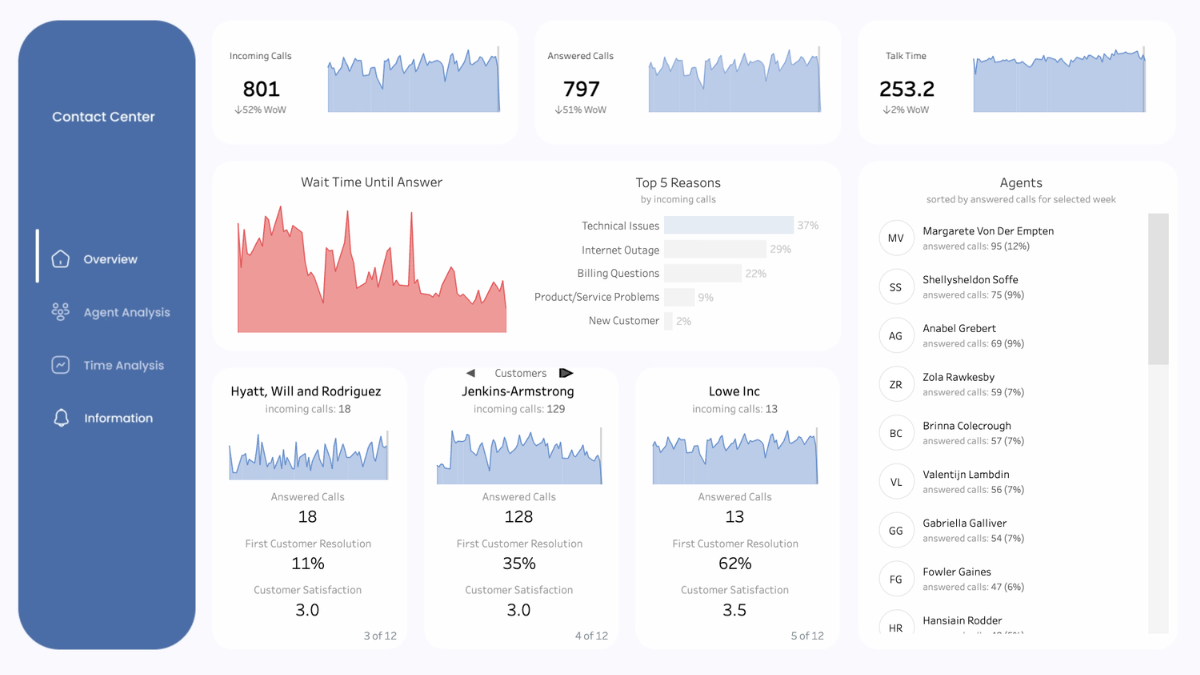Click the 'incoming calls: 129' text
This screenshot has height=675, width=1200.
pyautogui.click(x=519, y=409)
